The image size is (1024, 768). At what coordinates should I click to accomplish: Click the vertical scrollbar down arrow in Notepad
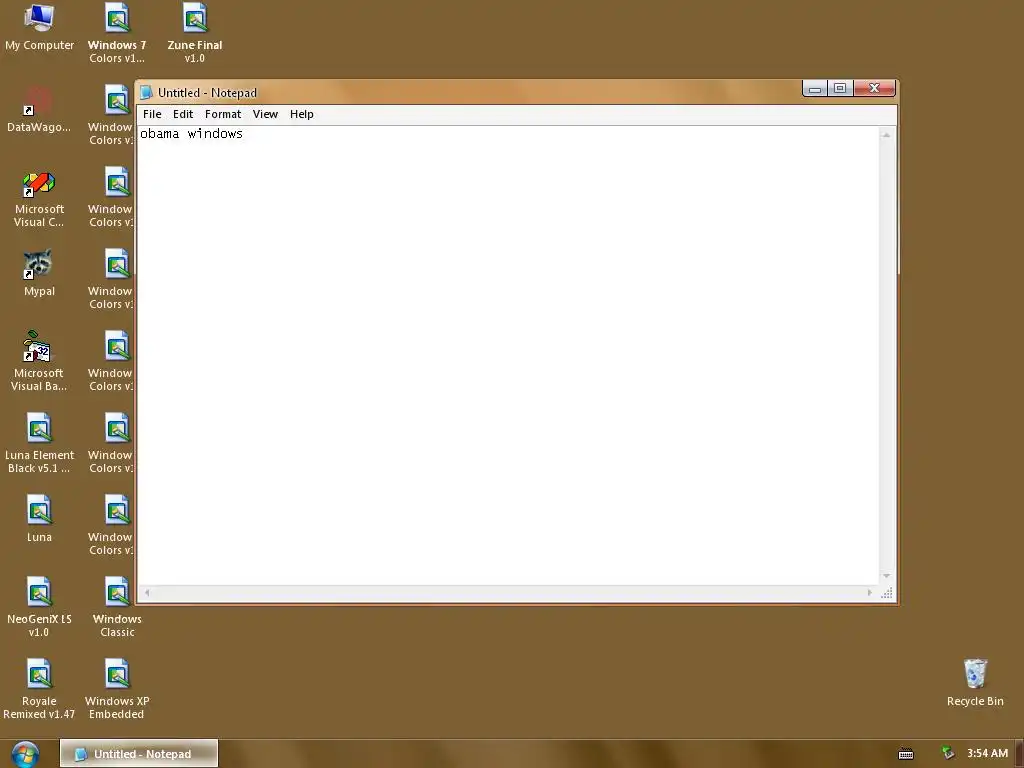(x=886, y=576)
